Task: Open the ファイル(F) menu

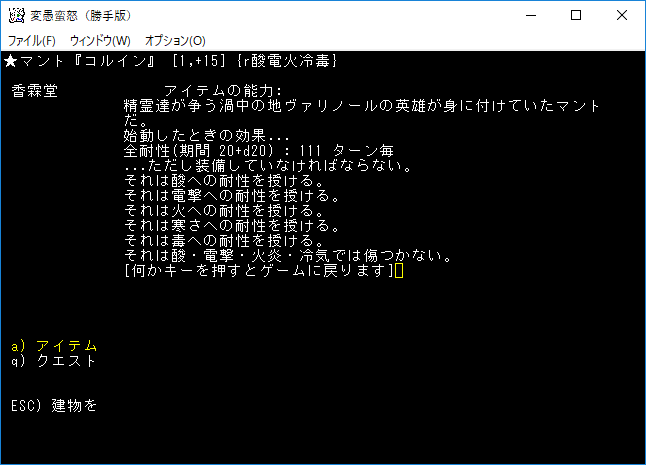Action: click(x=32, y=41)
